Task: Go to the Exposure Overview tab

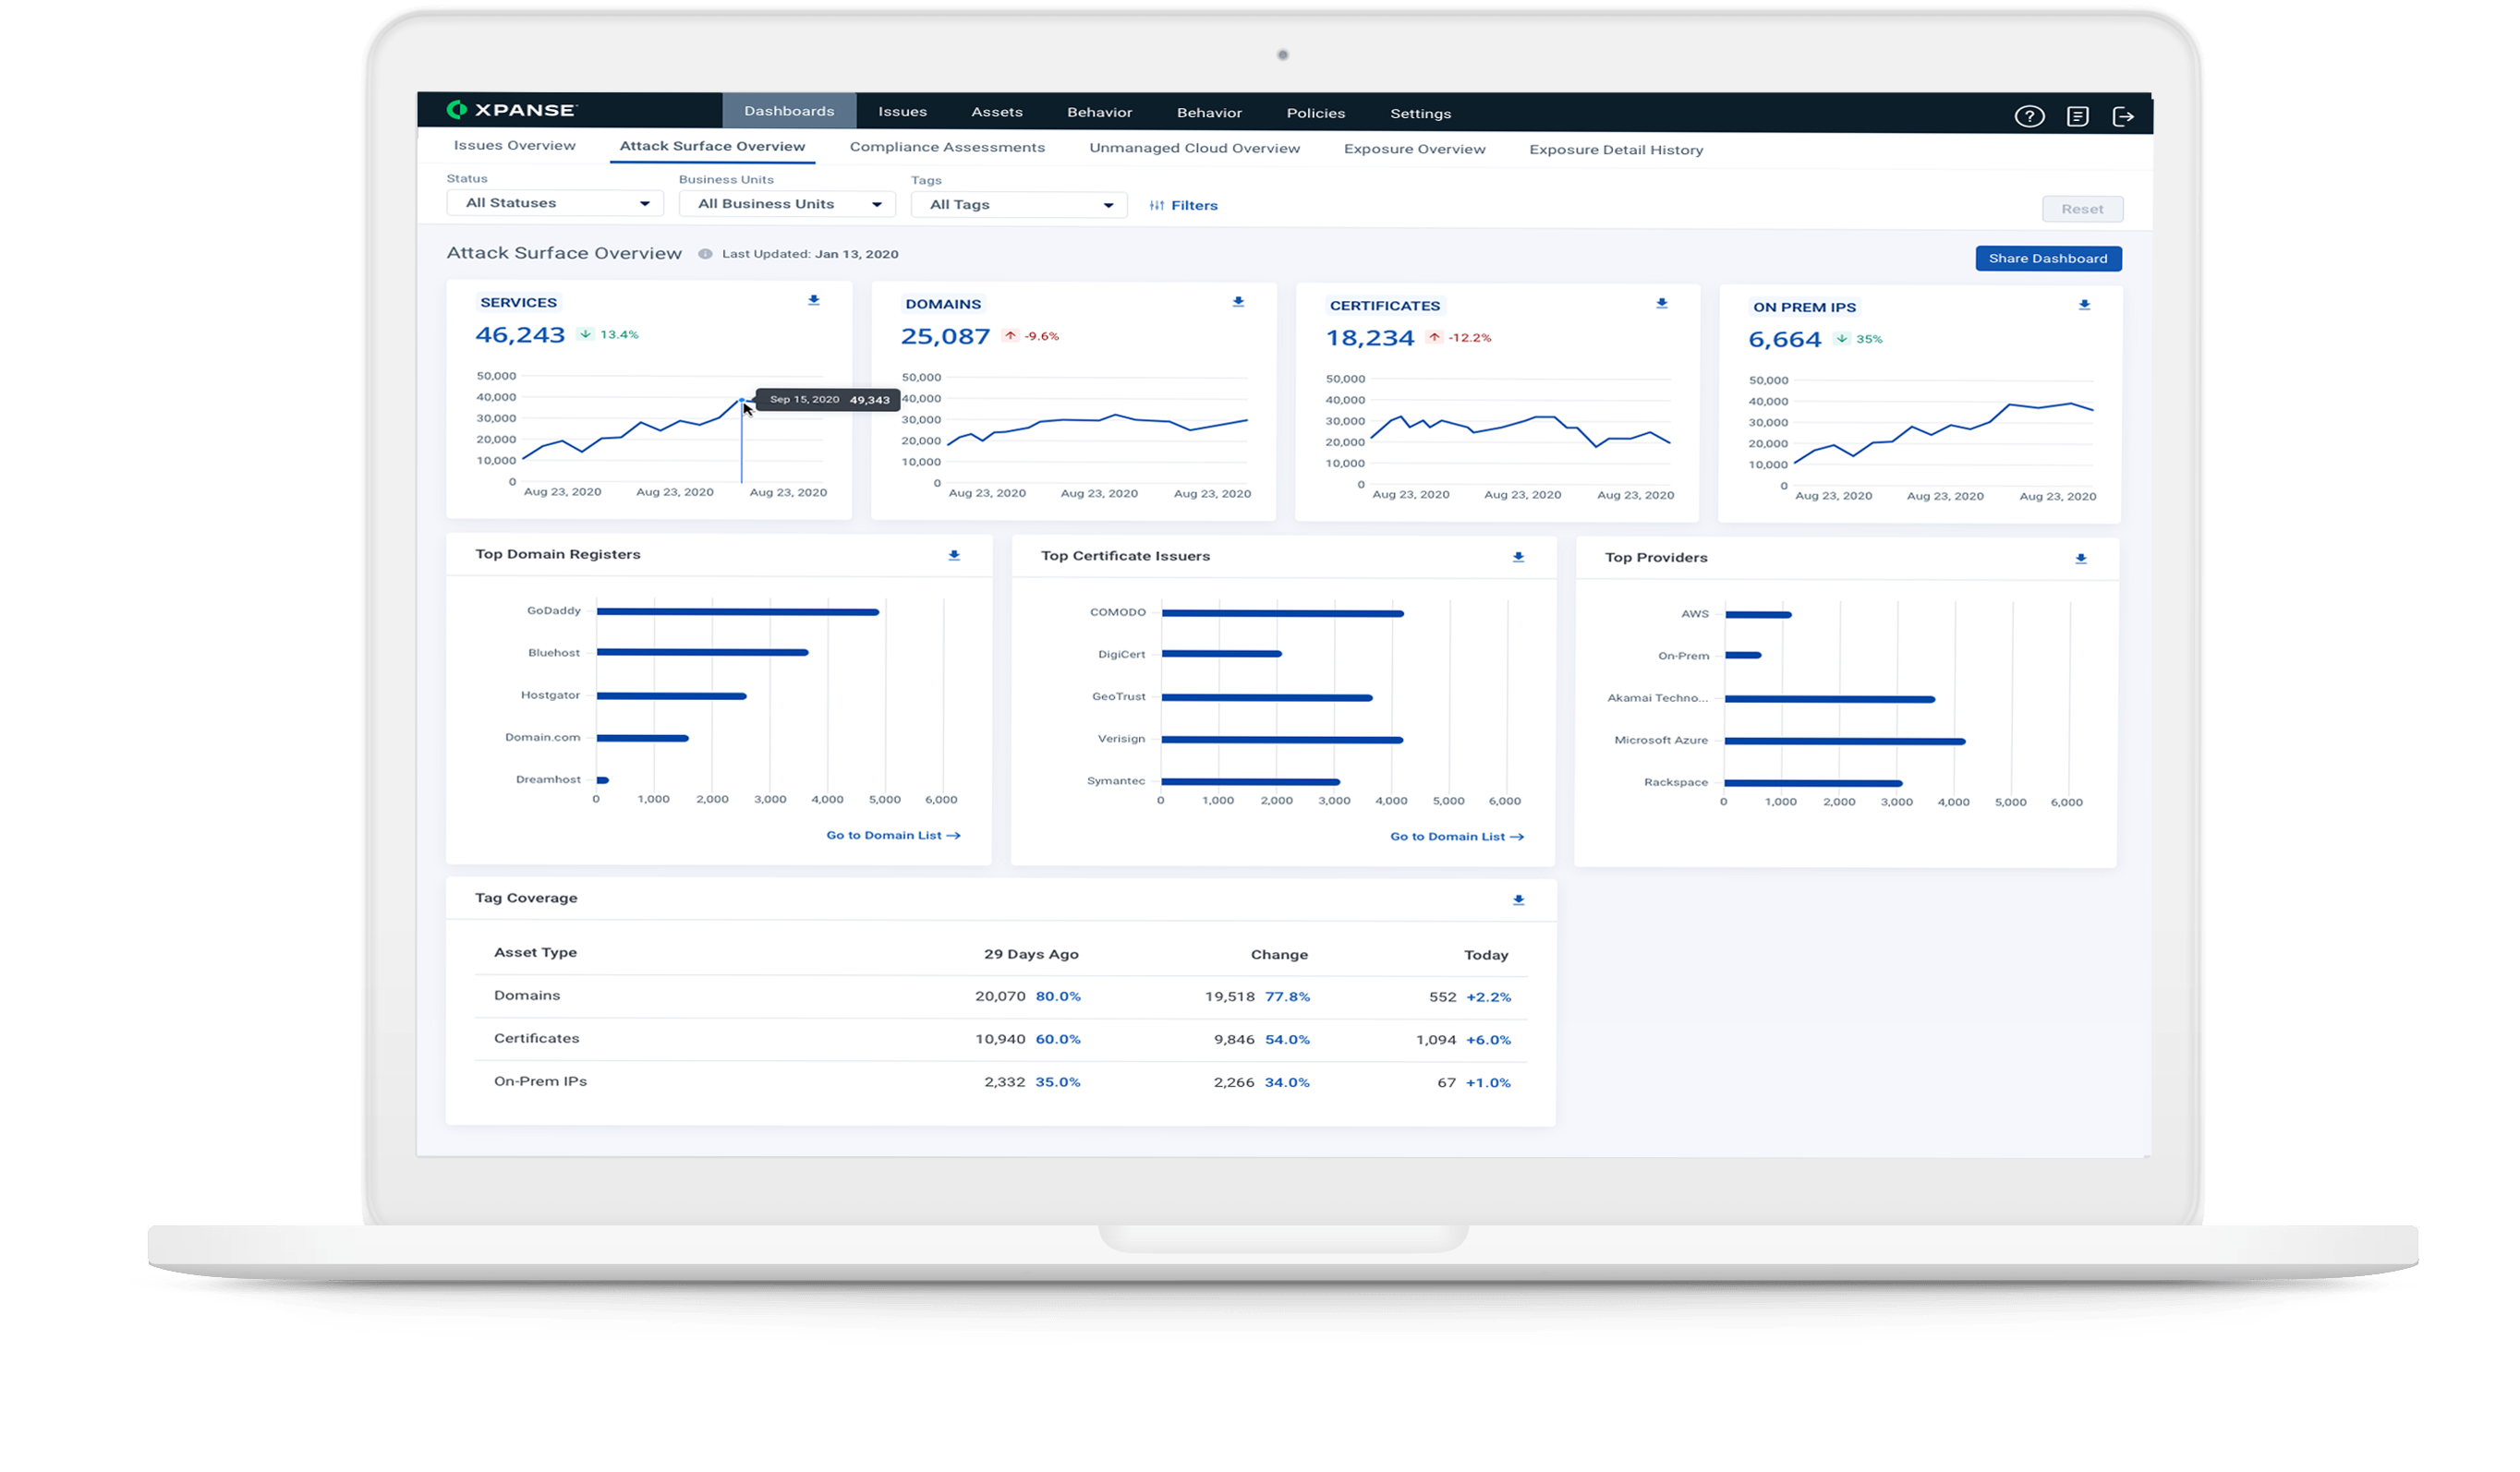Action: tap(1414, 149)
